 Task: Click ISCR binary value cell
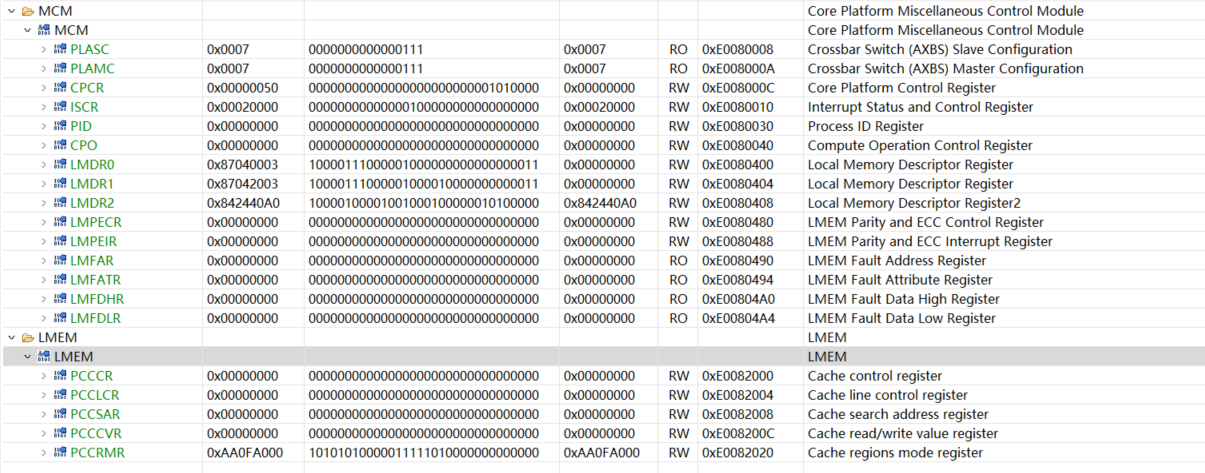(424, 107)
